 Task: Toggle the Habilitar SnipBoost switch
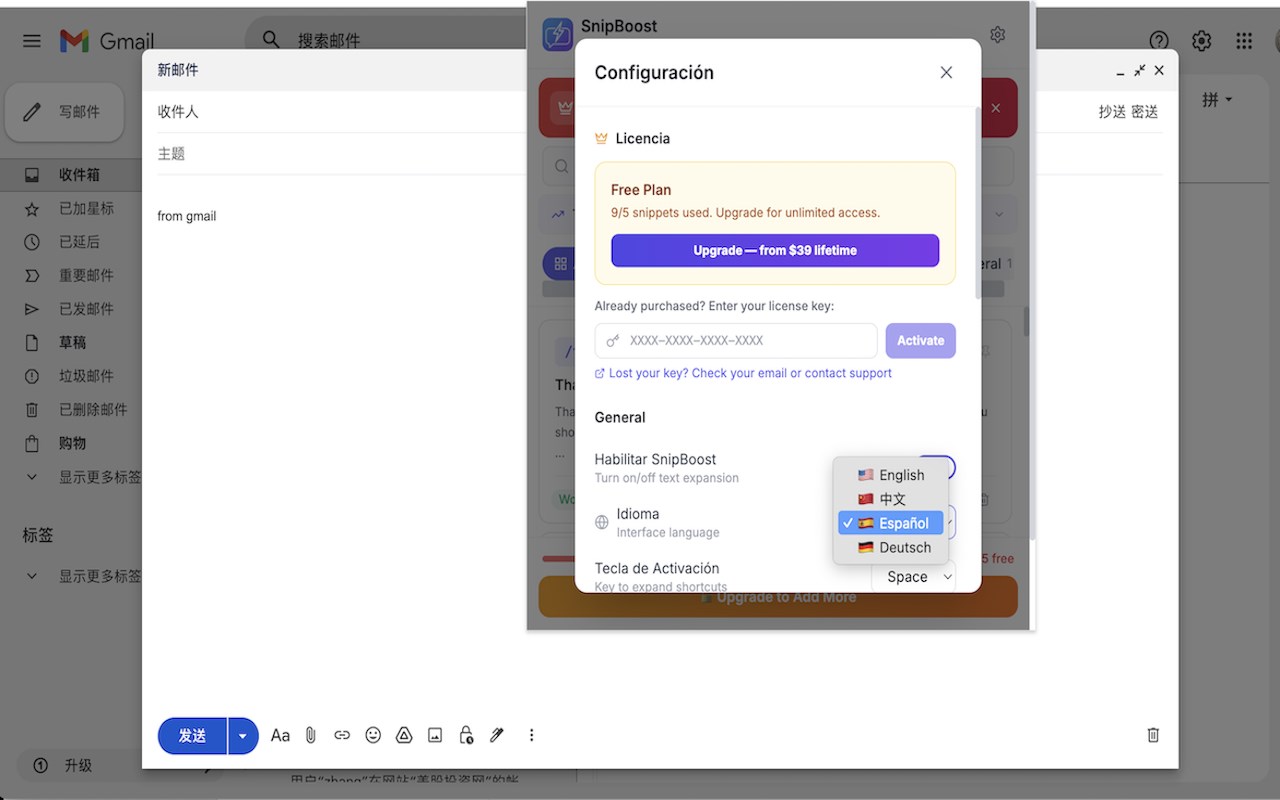(x=938, y=468)
